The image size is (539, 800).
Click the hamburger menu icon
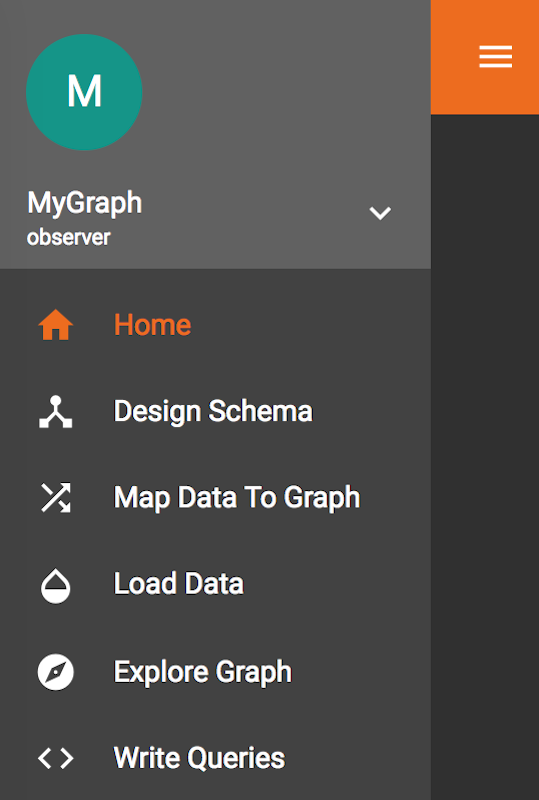click(x=496, y=57)
